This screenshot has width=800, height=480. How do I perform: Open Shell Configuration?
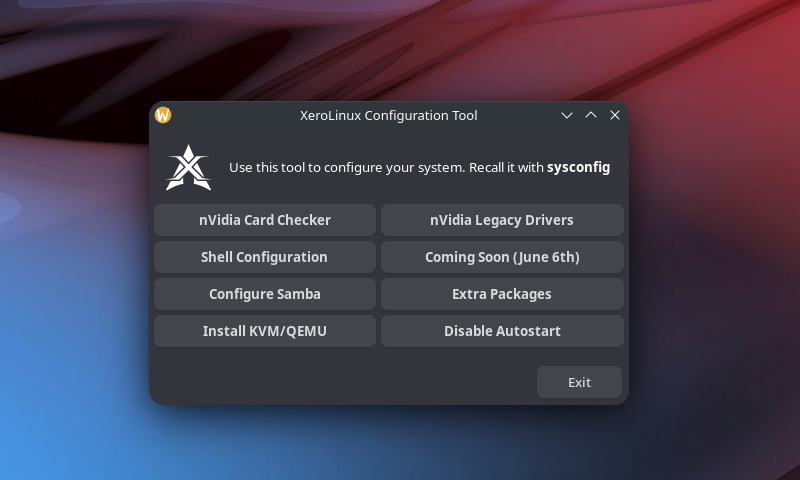(x=265, y=257)
